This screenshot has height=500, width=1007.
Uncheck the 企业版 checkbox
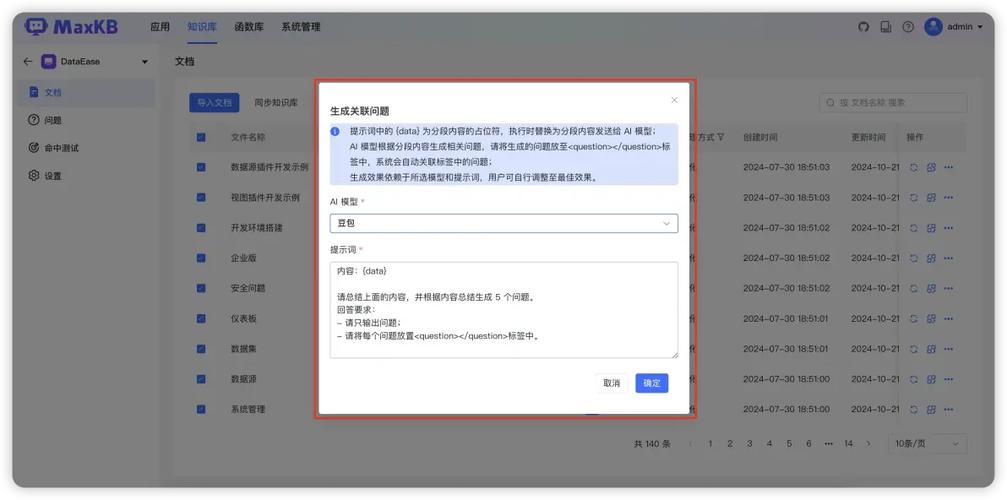pyautogui.click(x=201, y=258)
